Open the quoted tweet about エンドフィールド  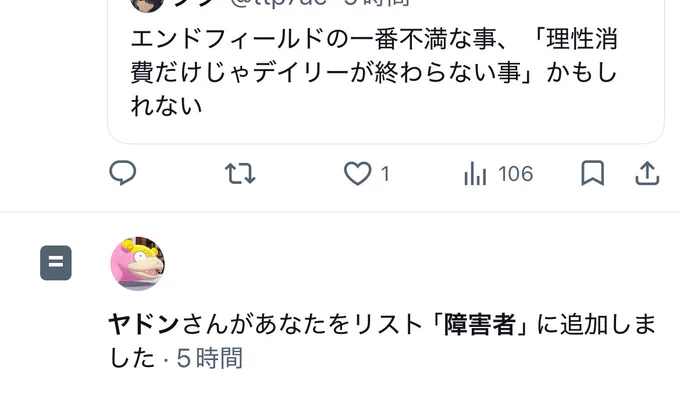point(386,72)
